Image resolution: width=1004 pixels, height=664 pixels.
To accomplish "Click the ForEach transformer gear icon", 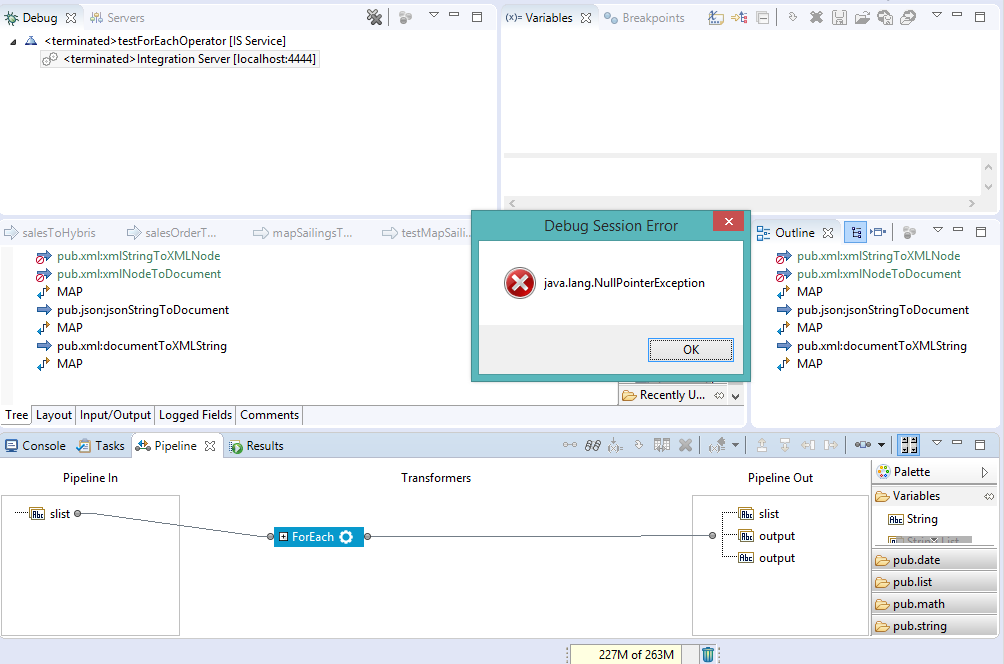I will click(346, 537).
